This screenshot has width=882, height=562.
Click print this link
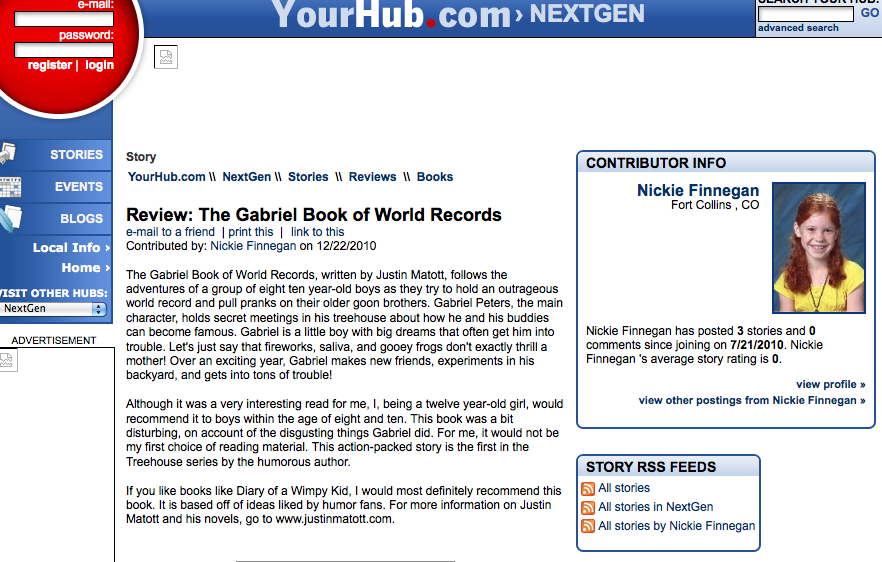point(251,232)
